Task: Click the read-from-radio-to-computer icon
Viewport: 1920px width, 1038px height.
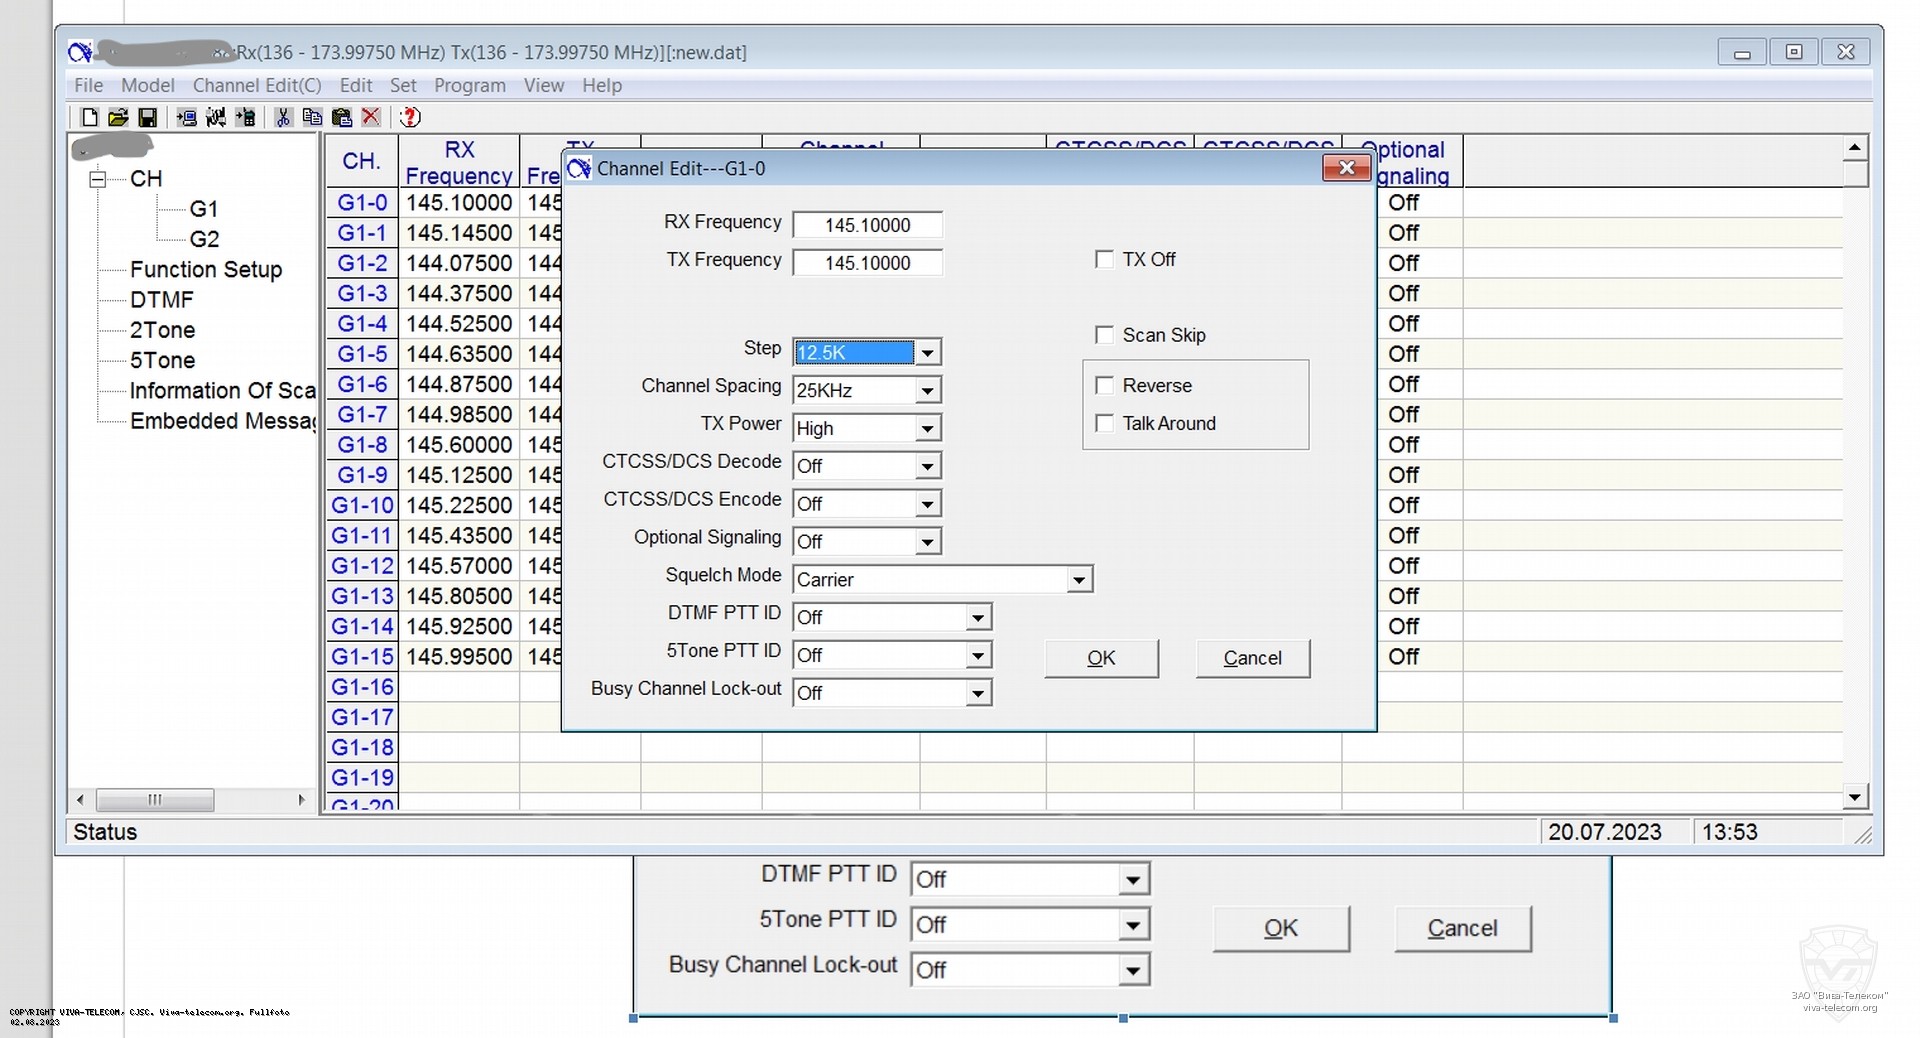Action: [x=186, y=118]
